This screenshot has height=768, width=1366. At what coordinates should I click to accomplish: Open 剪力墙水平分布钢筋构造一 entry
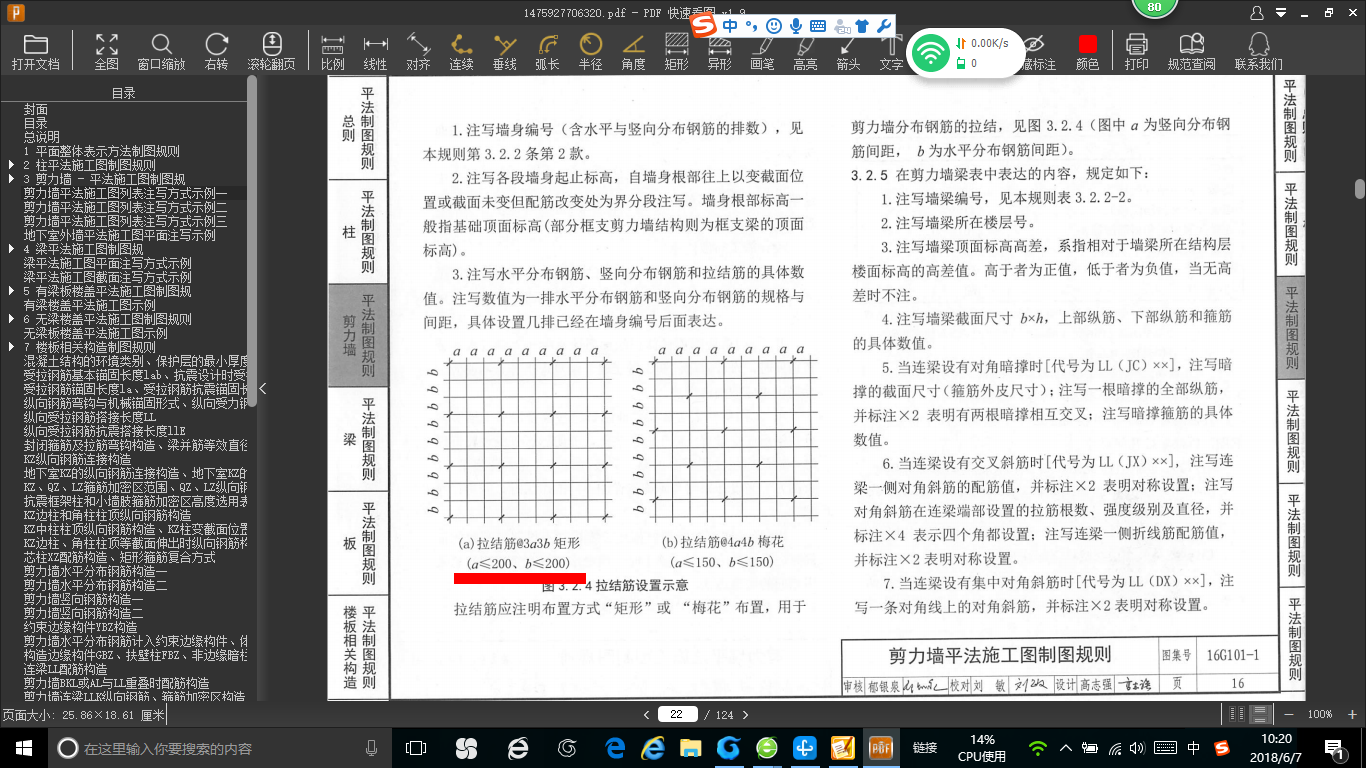tap(96, 570)
